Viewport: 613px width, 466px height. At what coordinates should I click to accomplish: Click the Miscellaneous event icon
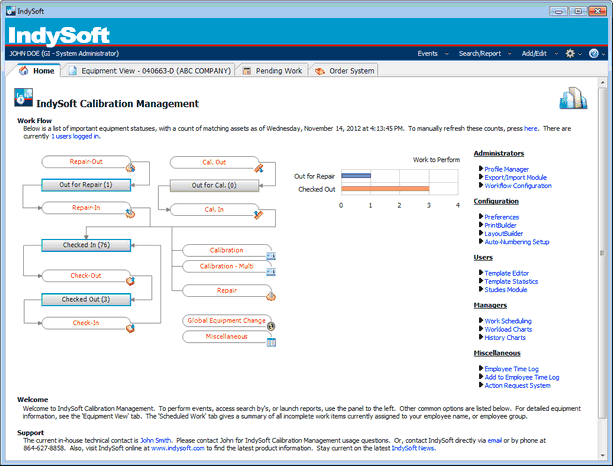pyautogui.click(x=270, y=342)
